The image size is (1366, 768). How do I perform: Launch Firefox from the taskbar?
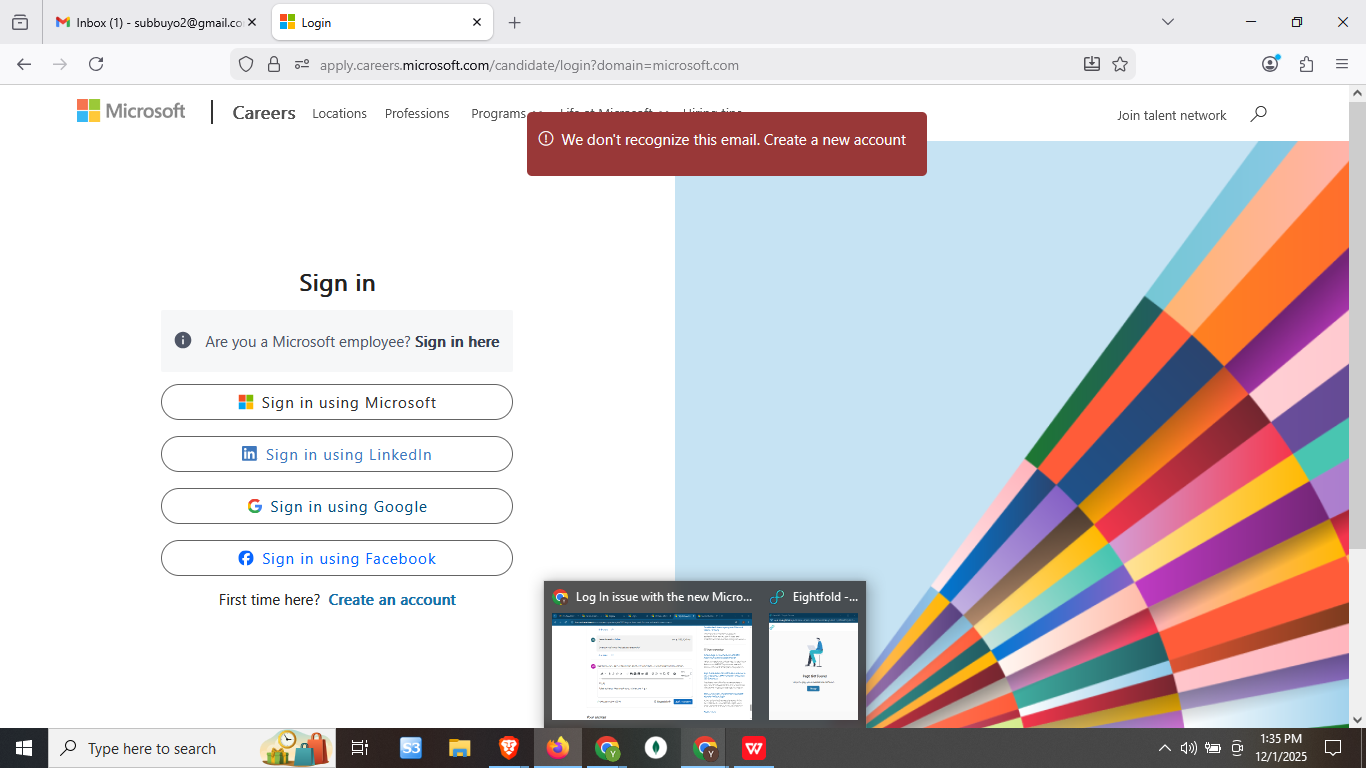[x=557, y=747]
